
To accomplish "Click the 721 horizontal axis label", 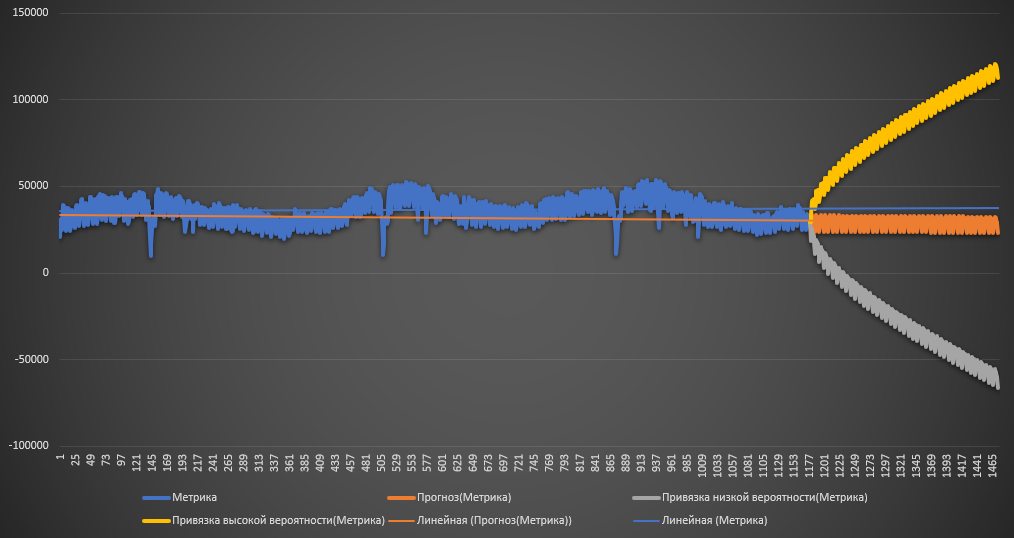I will (519, 466).
